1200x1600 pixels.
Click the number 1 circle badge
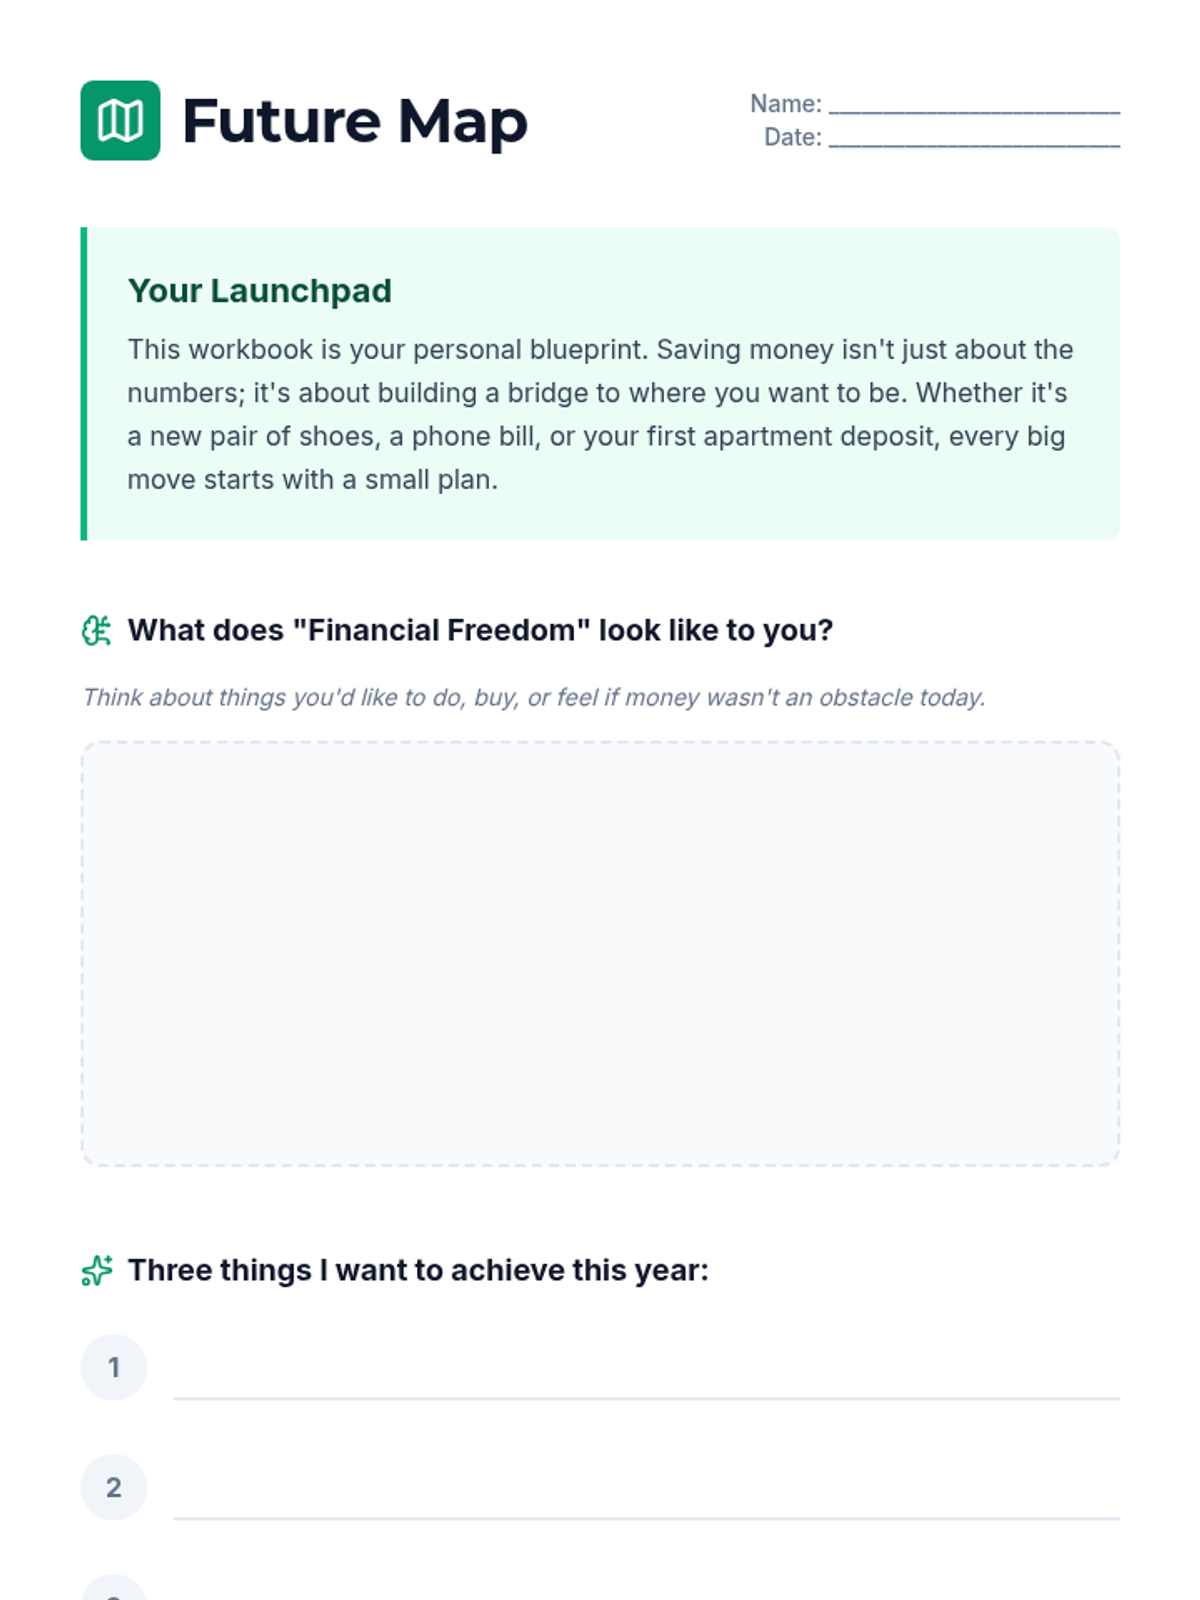pyautogui.click(x=114, y=1367)
